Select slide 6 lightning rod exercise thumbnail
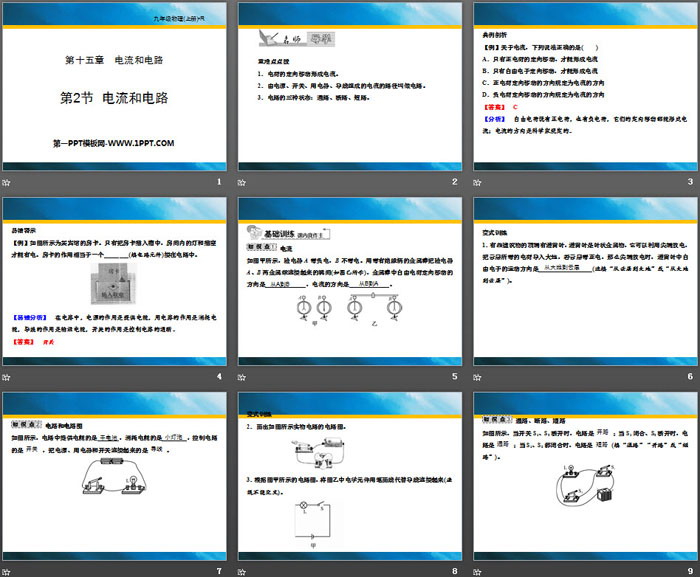 point(585,282)
